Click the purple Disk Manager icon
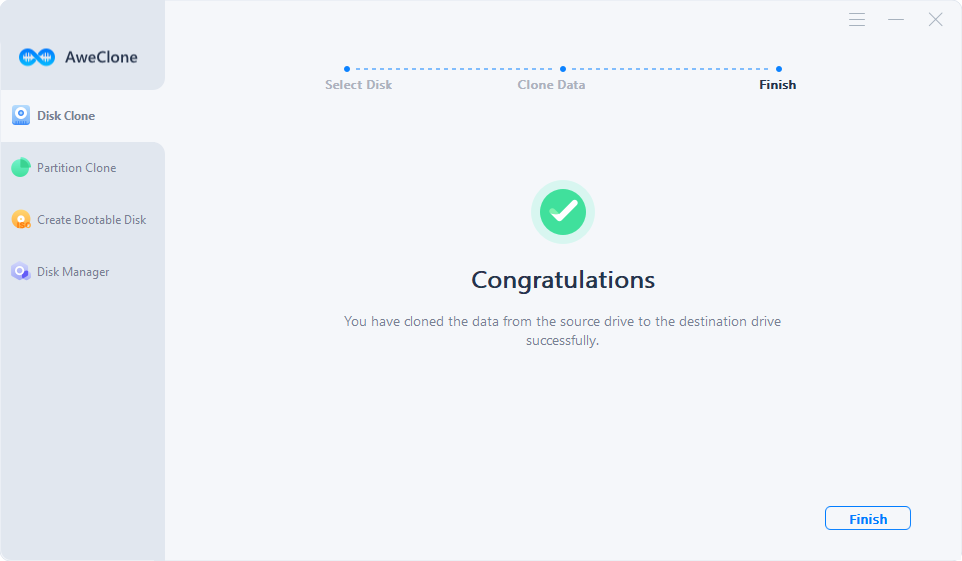The height and width of the screenshot is (561, 962). tap(21, 271)
